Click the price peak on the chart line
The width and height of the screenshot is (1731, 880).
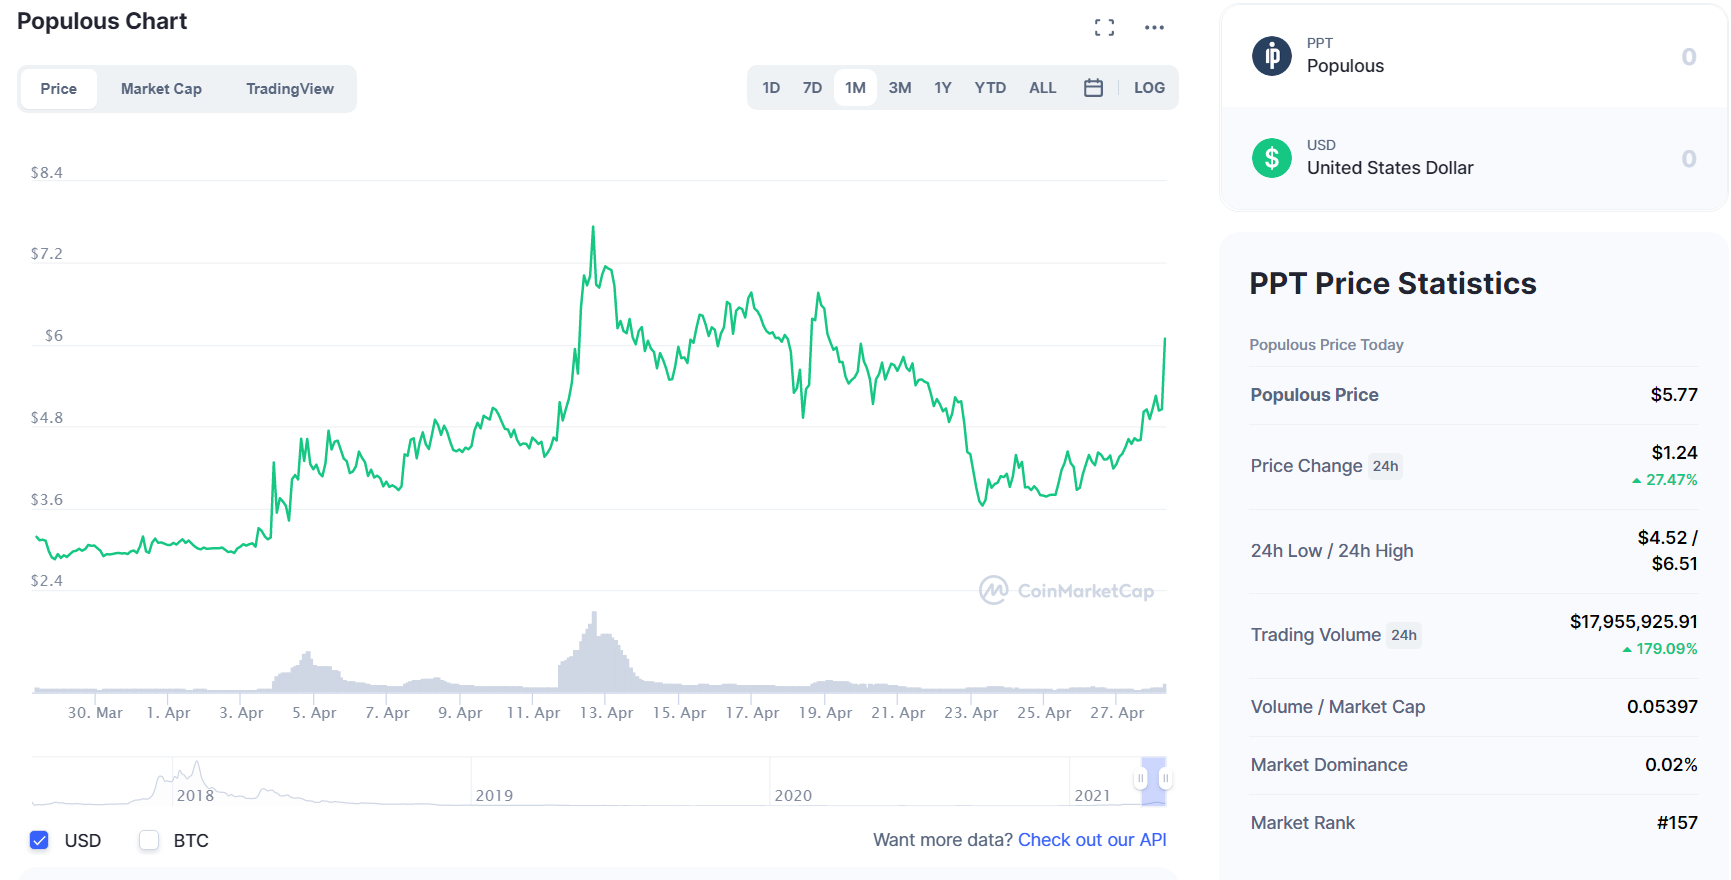point(593,228)
